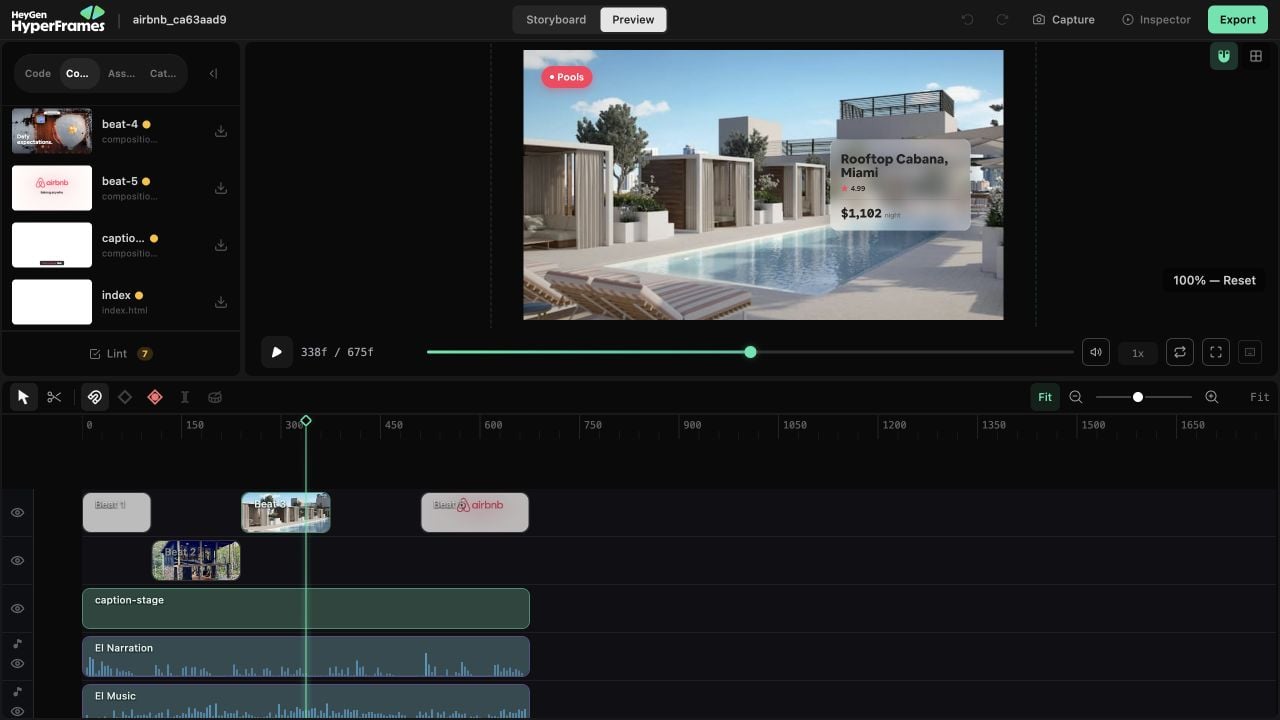Toggle the captions display icon
1280x720 pixels.
click(x=1249, y=352)
